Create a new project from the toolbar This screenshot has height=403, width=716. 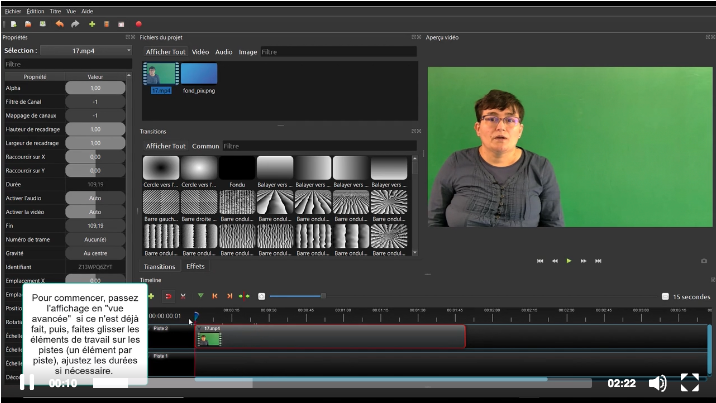[14, 24]
